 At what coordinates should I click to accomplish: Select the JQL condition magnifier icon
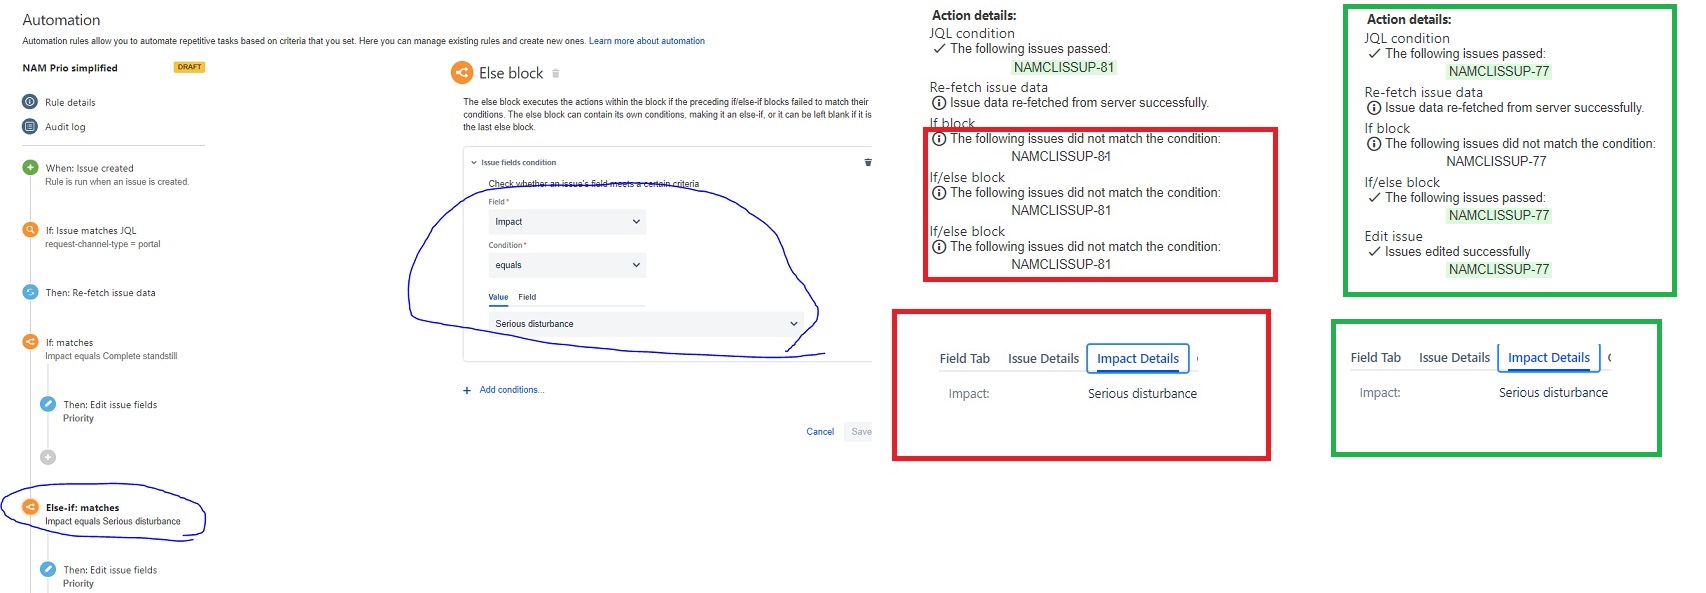(30, 230)
